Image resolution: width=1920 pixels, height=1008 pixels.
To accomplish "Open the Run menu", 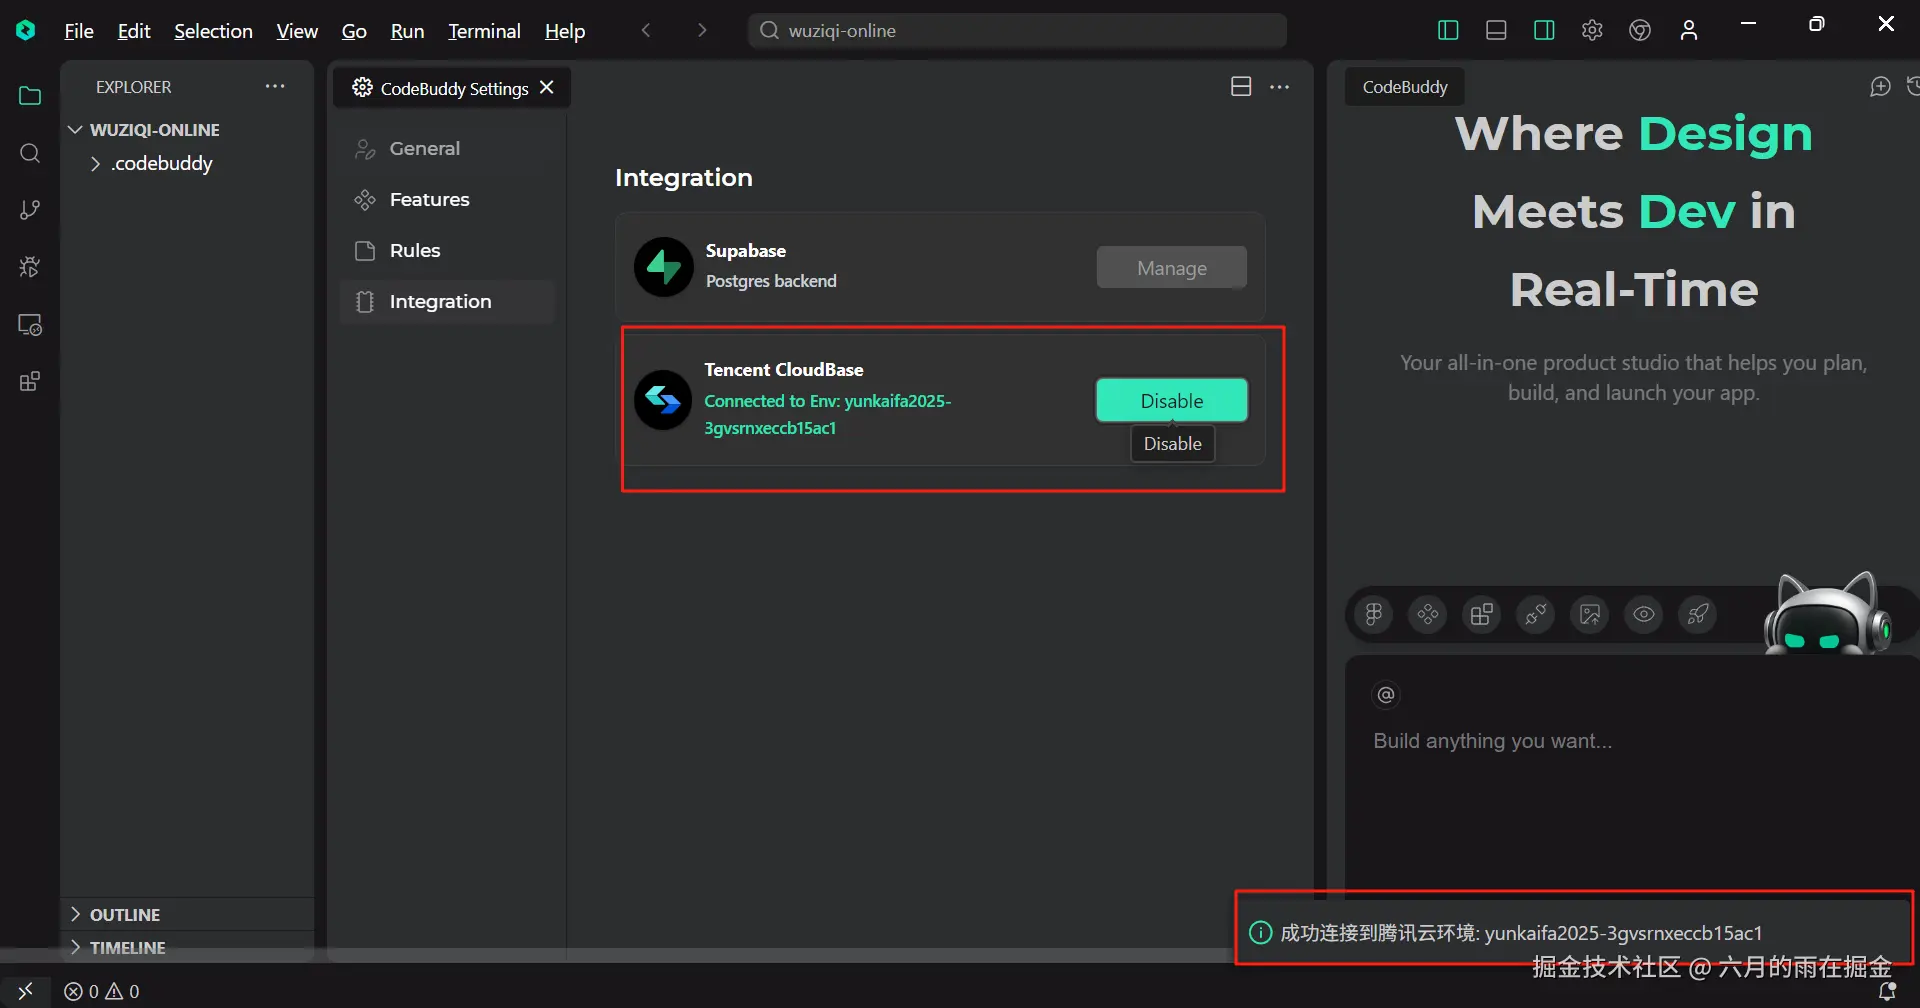I will (x=407, y=31).
